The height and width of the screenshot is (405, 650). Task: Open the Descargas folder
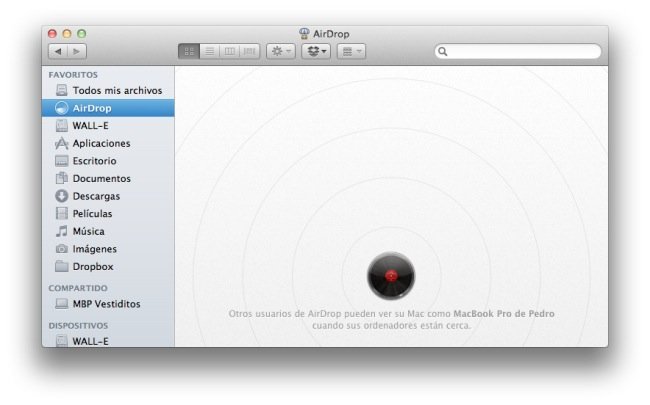pyautogui.click(x=96, y=196)
